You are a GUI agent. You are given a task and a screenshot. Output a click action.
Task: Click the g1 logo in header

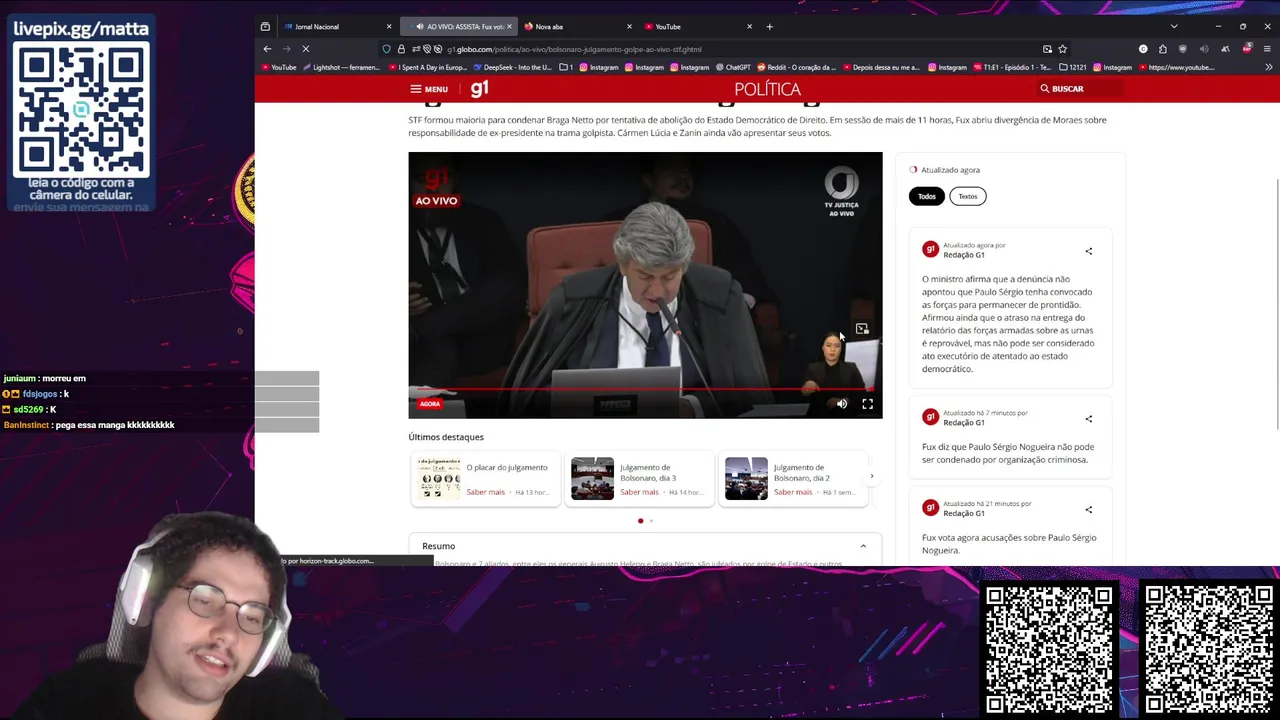pyautogui.click(x=480, y=88)
